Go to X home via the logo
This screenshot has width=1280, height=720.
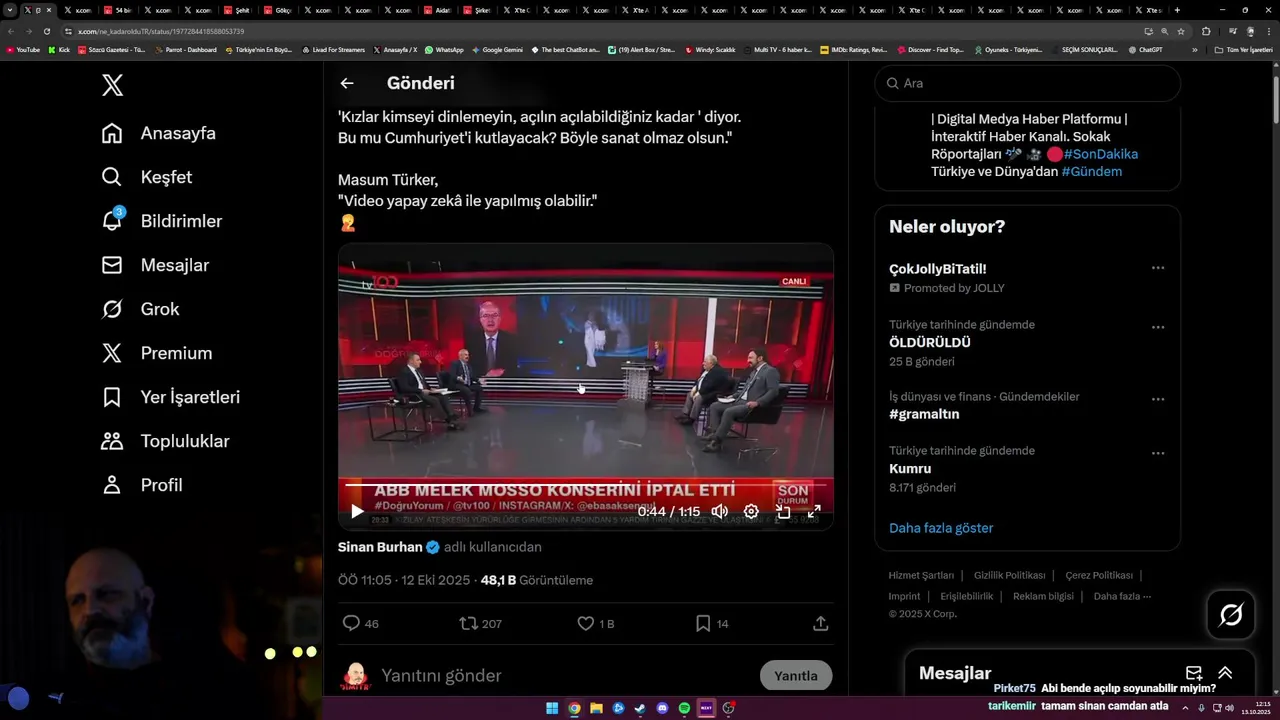(x=113, y=85)
